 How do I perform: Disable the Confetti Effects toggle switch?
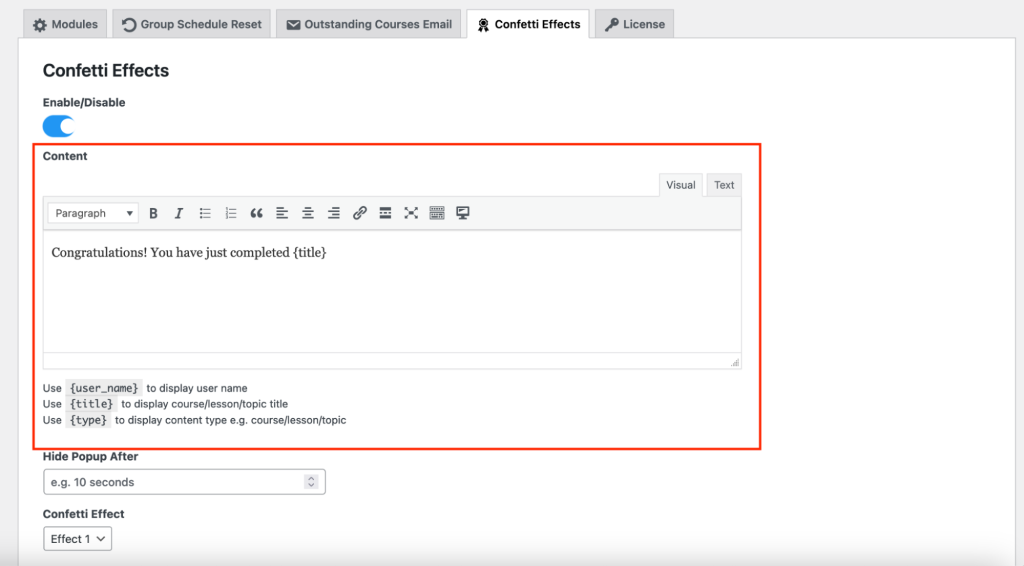pyautogui.click(x=59, y=126)
